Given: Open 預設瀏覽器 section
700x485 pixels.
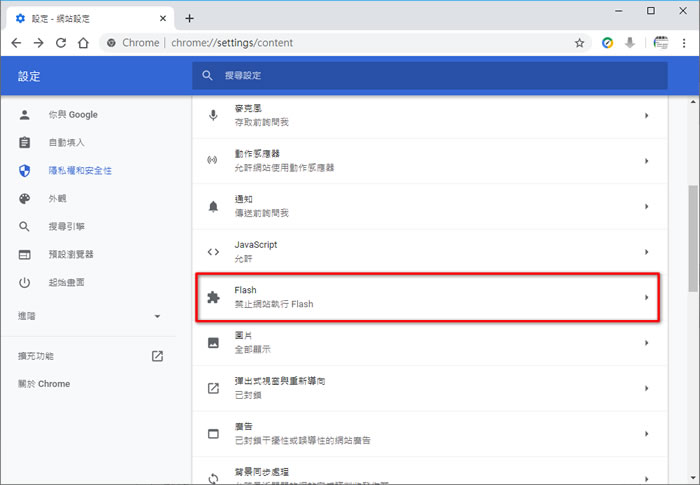Looking at the screenshot, I should (71, 255).
